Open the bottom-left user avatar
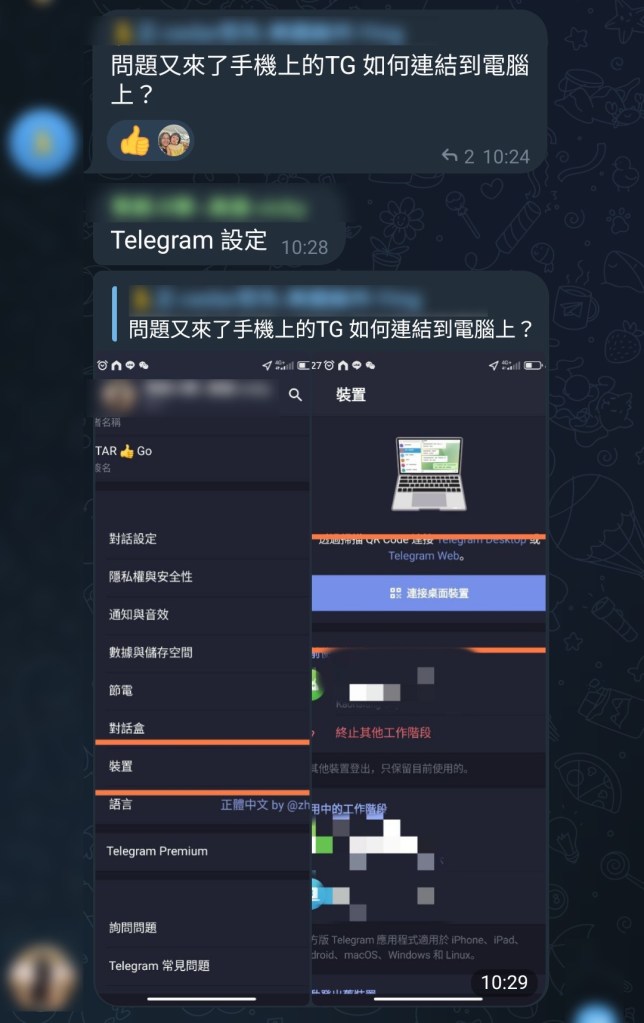This screenshot has height=1023, width=644. click(x=42, y=977)
